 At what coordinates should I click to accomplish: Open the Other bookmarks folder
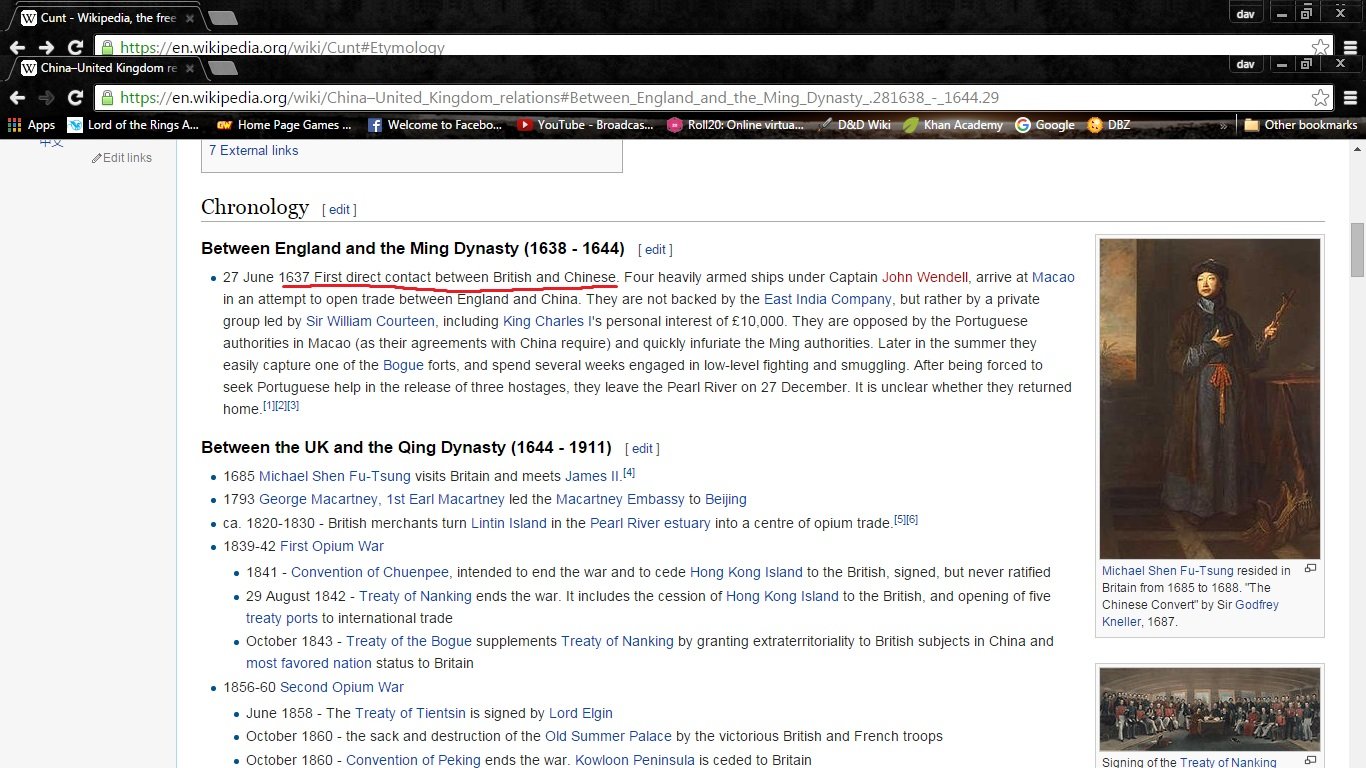1300,125
